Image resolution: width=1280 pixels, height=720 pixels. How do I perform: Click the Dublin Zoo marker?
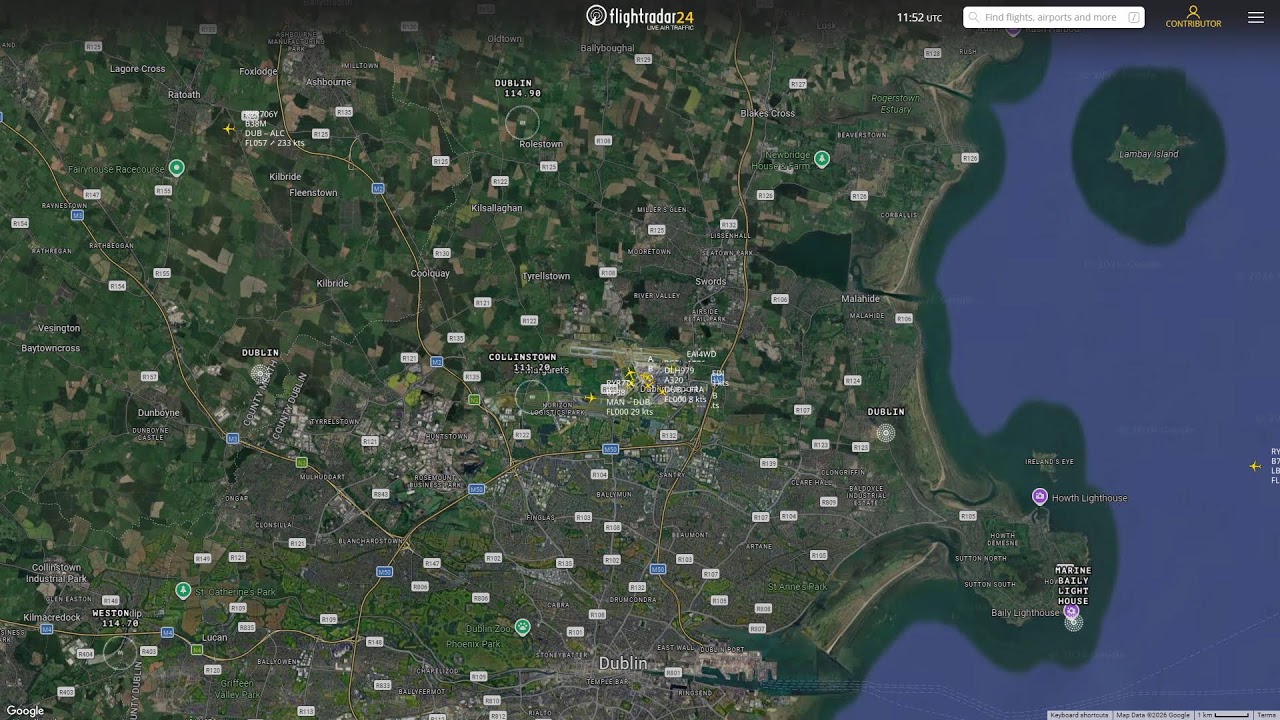pos(522,627)
